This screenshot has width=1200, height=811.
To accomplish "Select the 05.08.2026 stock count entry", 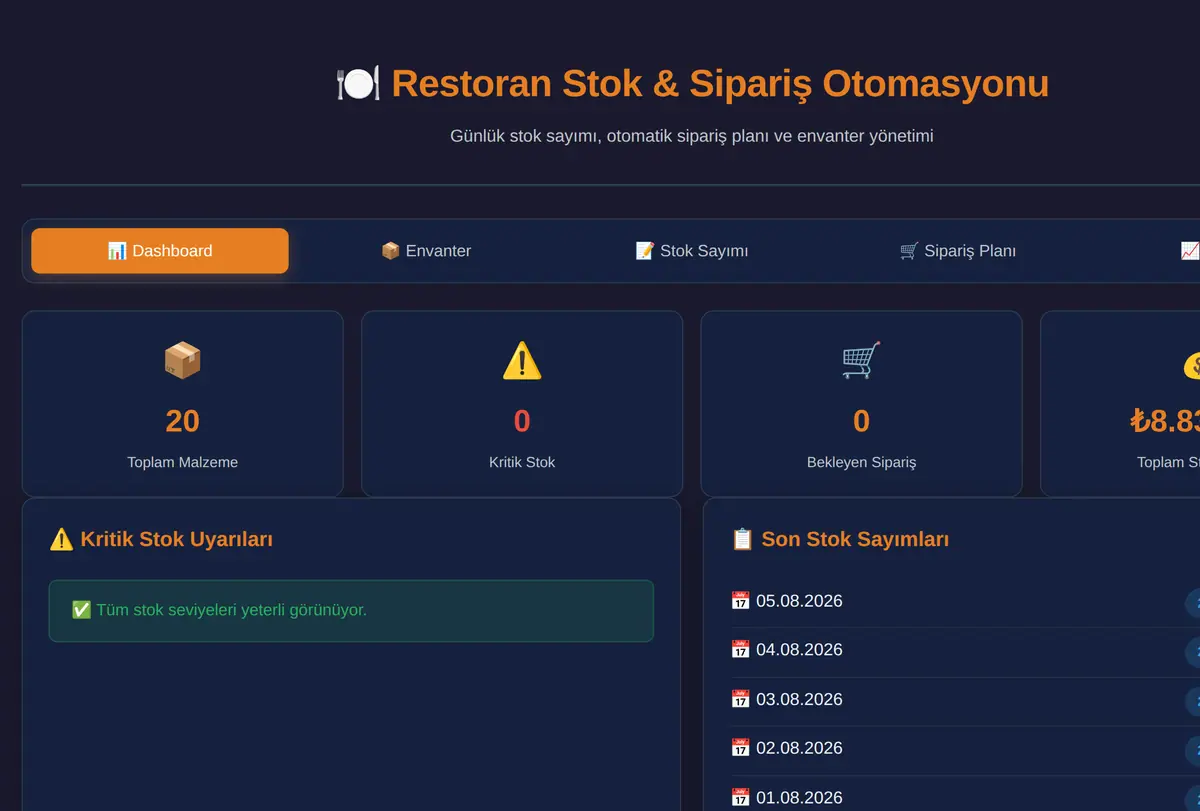I will point(965,601).
